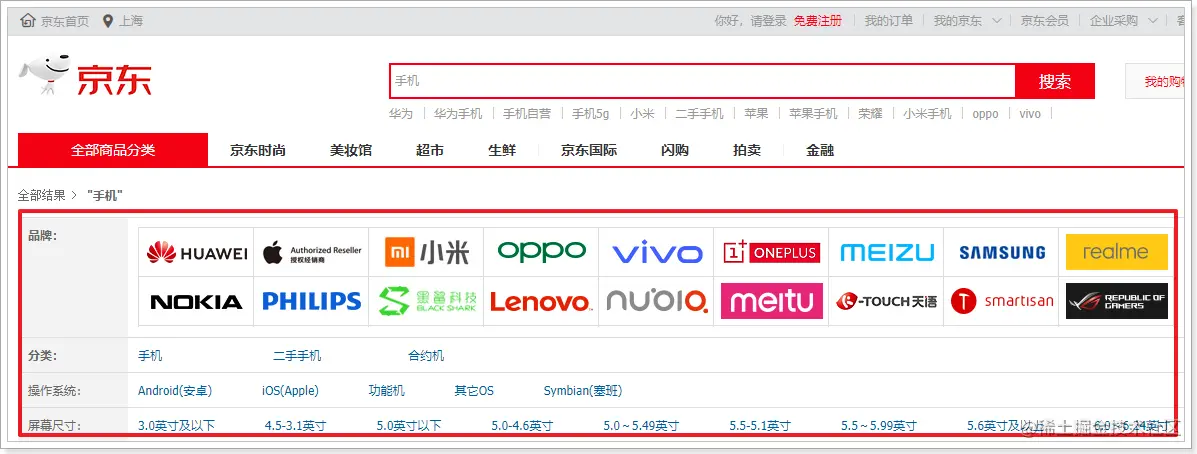Click the 免费注册 link
Viewport: 1197px width, 454px height.
(x=818, y=21)
